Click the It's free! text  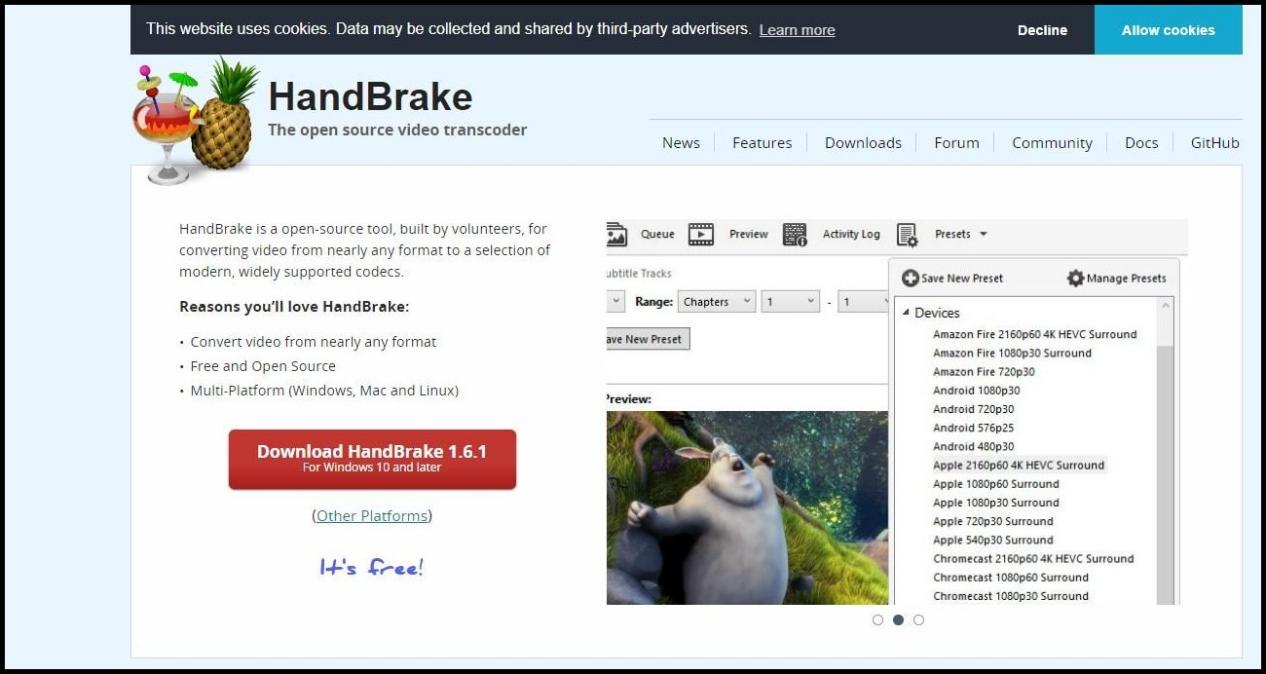click(x=371, y=567)
